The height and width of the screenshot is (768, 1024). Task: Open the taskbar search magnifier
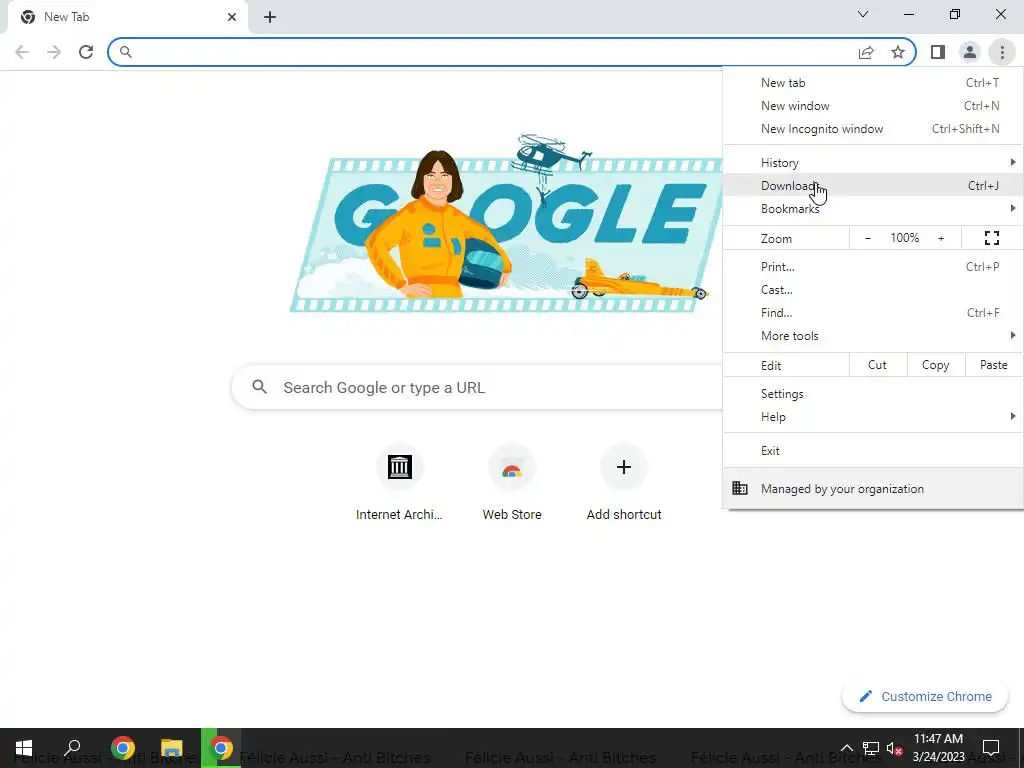pos(72,748)
